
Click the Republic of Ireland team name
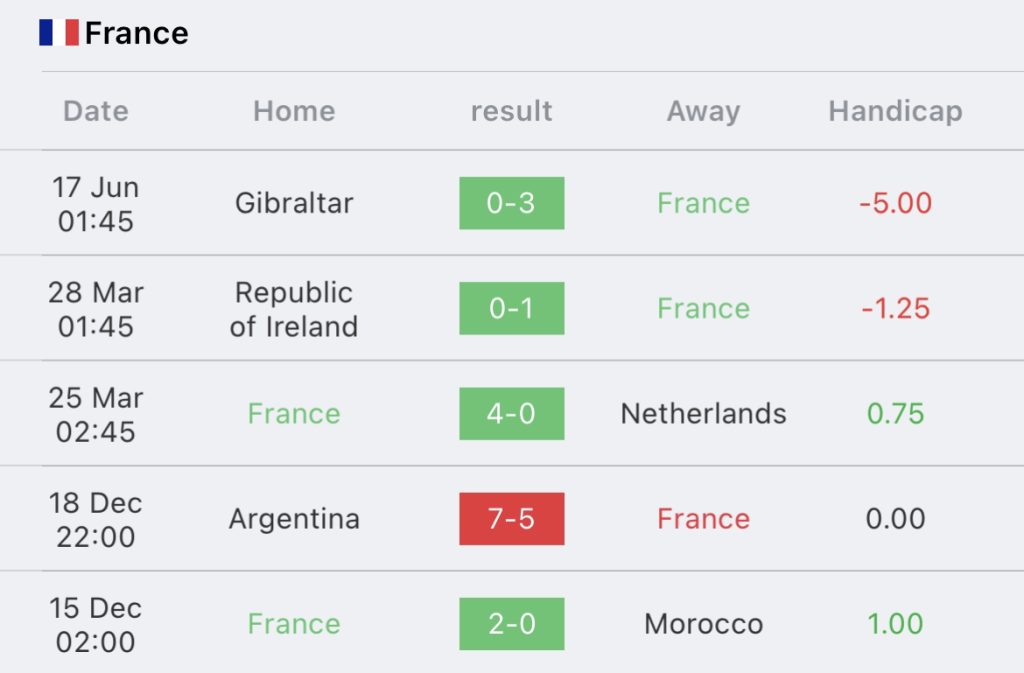click(x=294, y=309)
